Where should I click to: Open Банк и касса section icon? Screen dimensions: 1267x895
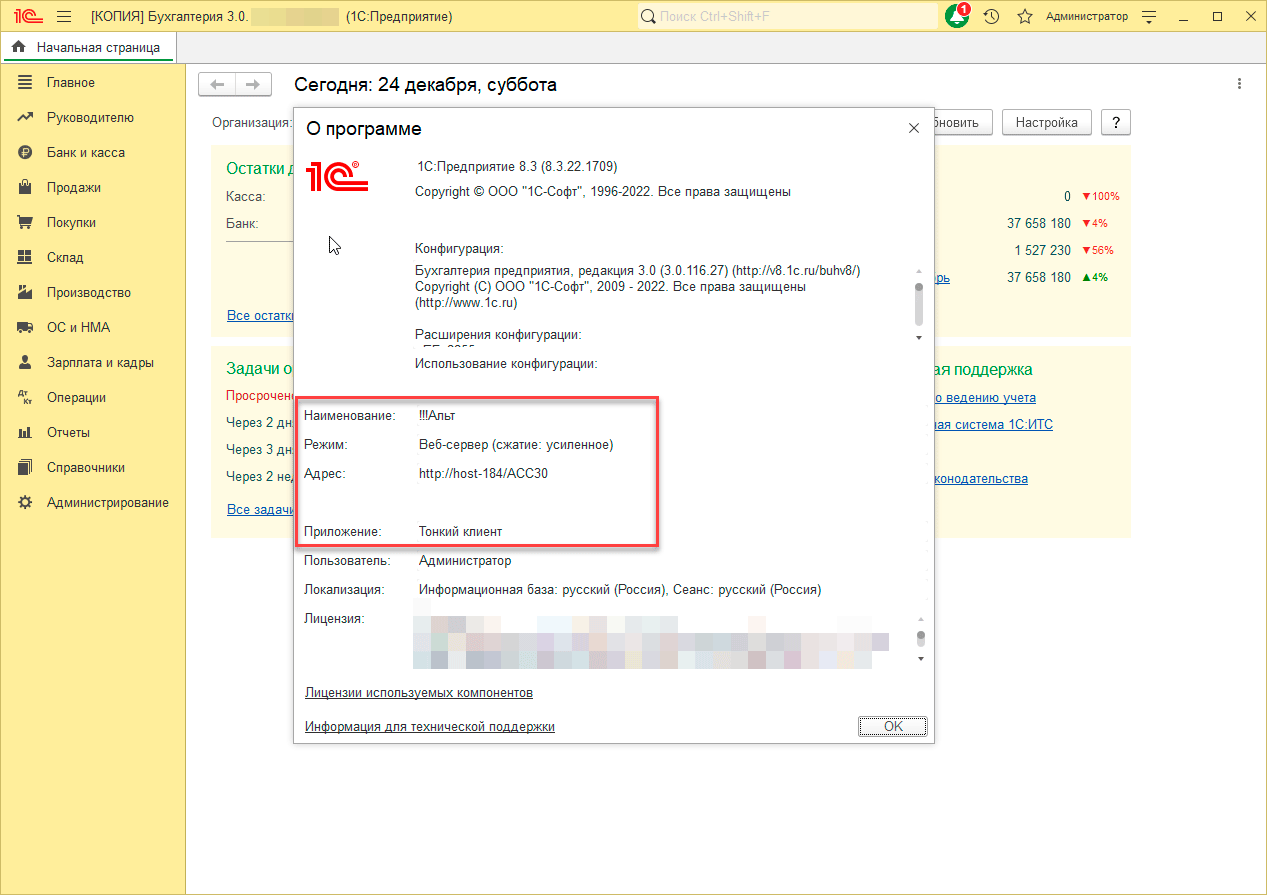pyautogui.click(x=26, y=153)
